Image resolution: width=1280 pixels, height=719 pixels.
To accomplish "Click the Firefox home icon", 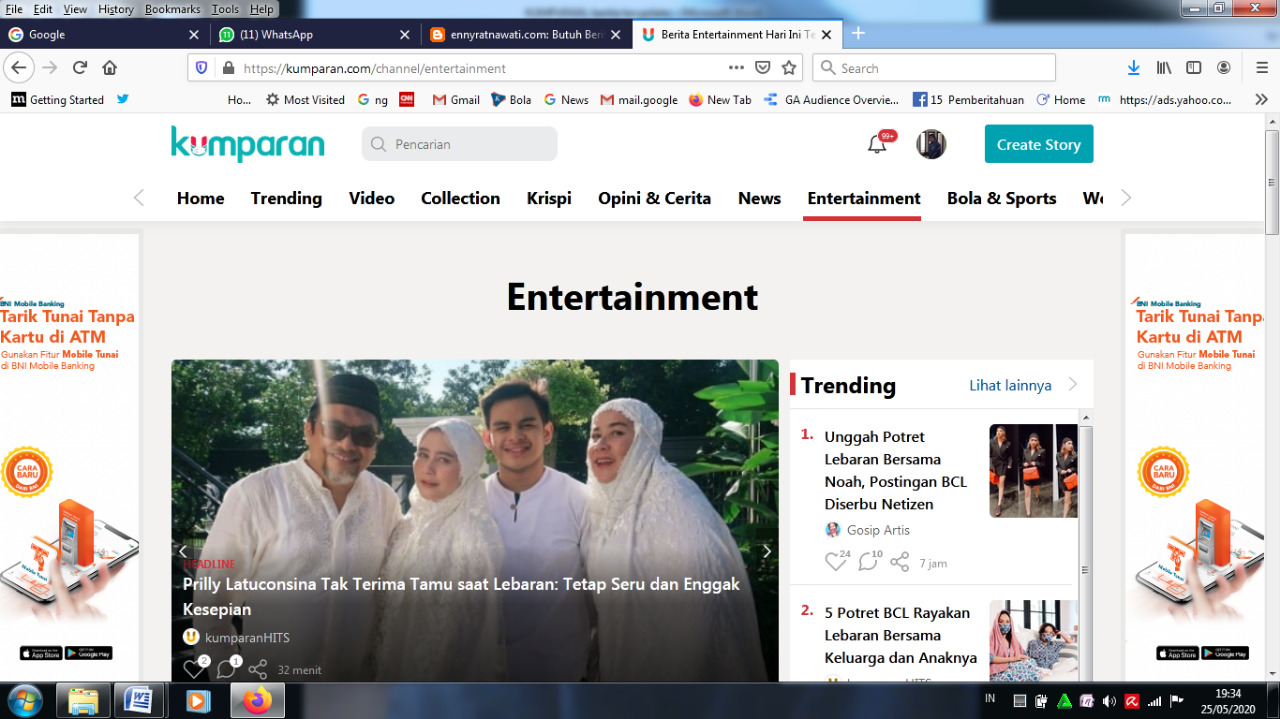I will 109,67.
